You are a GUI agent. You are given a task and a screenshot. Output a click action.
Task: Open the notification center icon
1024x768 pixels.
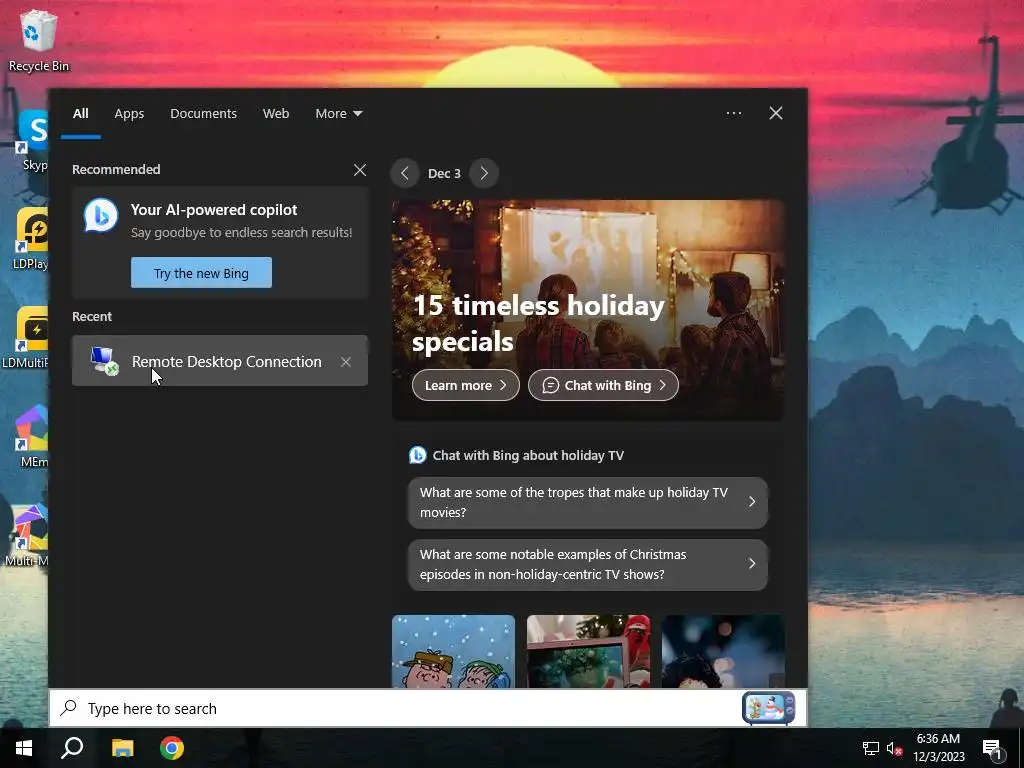(x=992, y=750)
